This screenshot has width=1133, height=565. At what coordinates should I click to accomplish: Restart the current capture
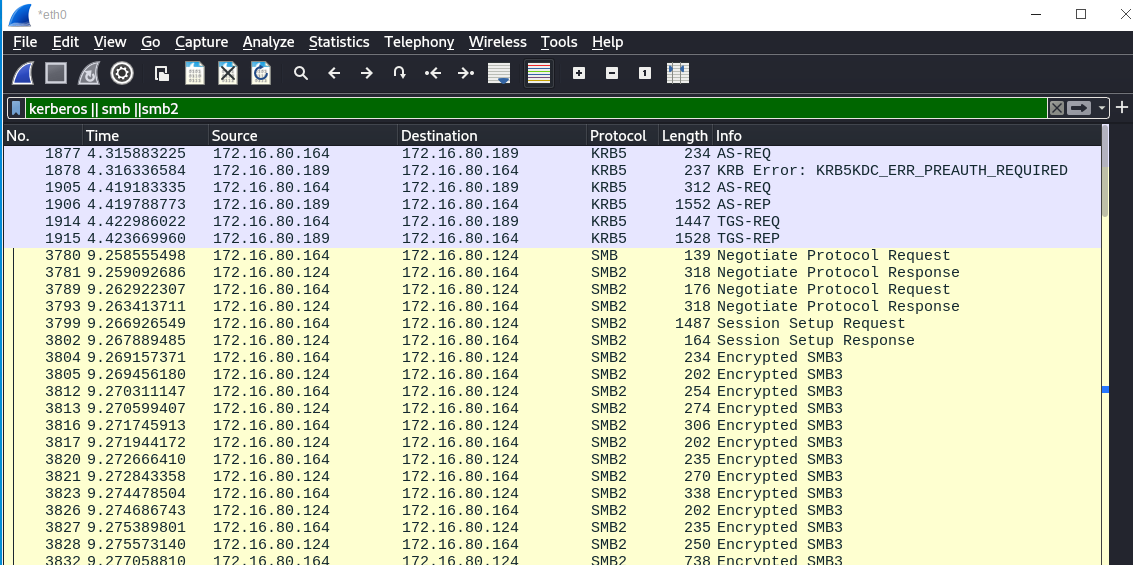pos(89,73)
